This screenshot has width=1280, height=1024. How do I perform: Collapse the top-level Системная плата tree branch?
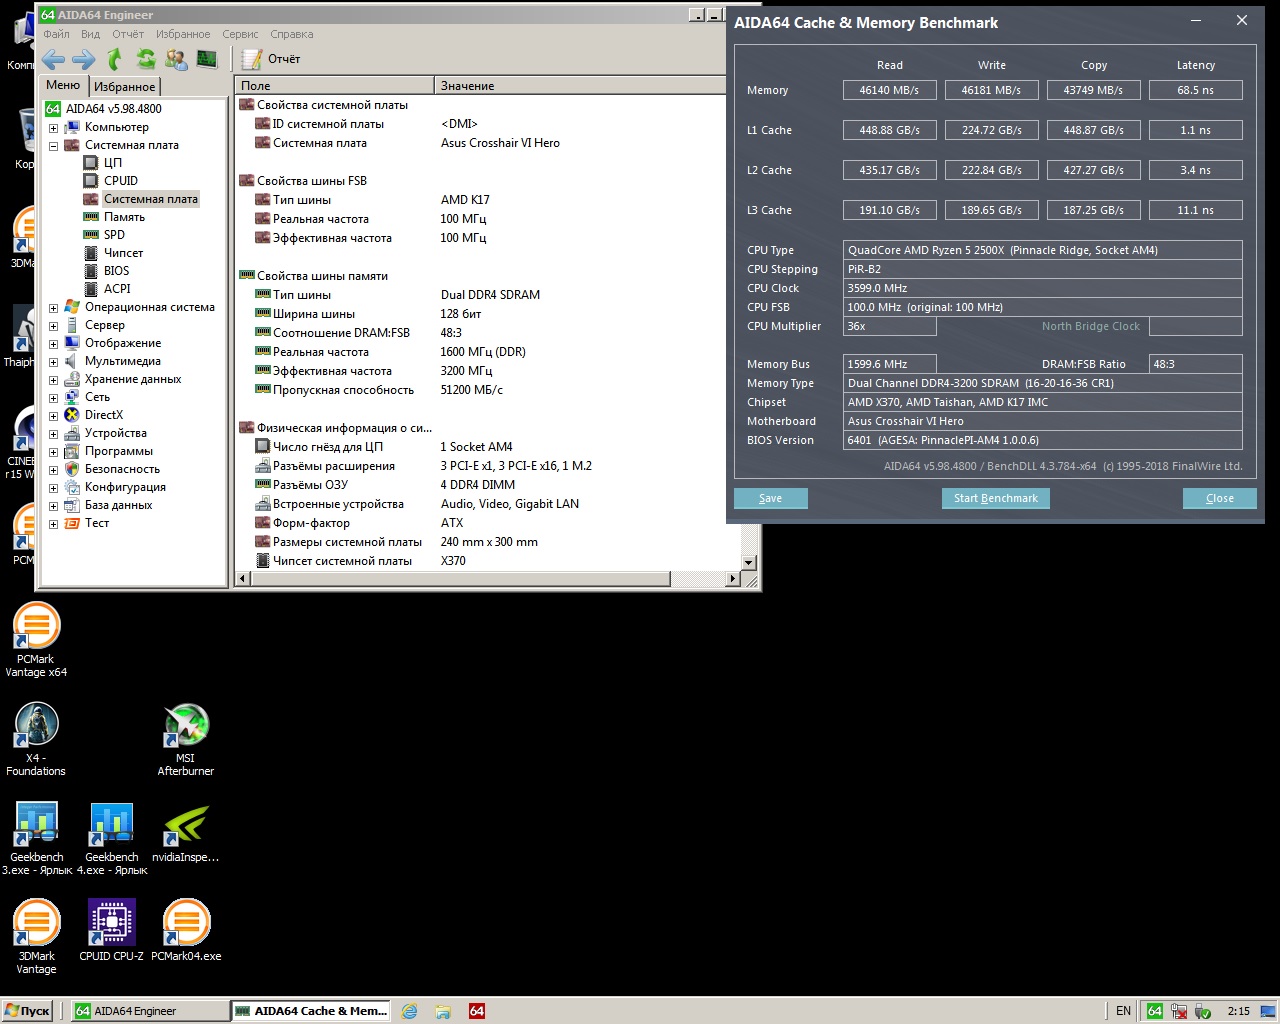(53, 146)
